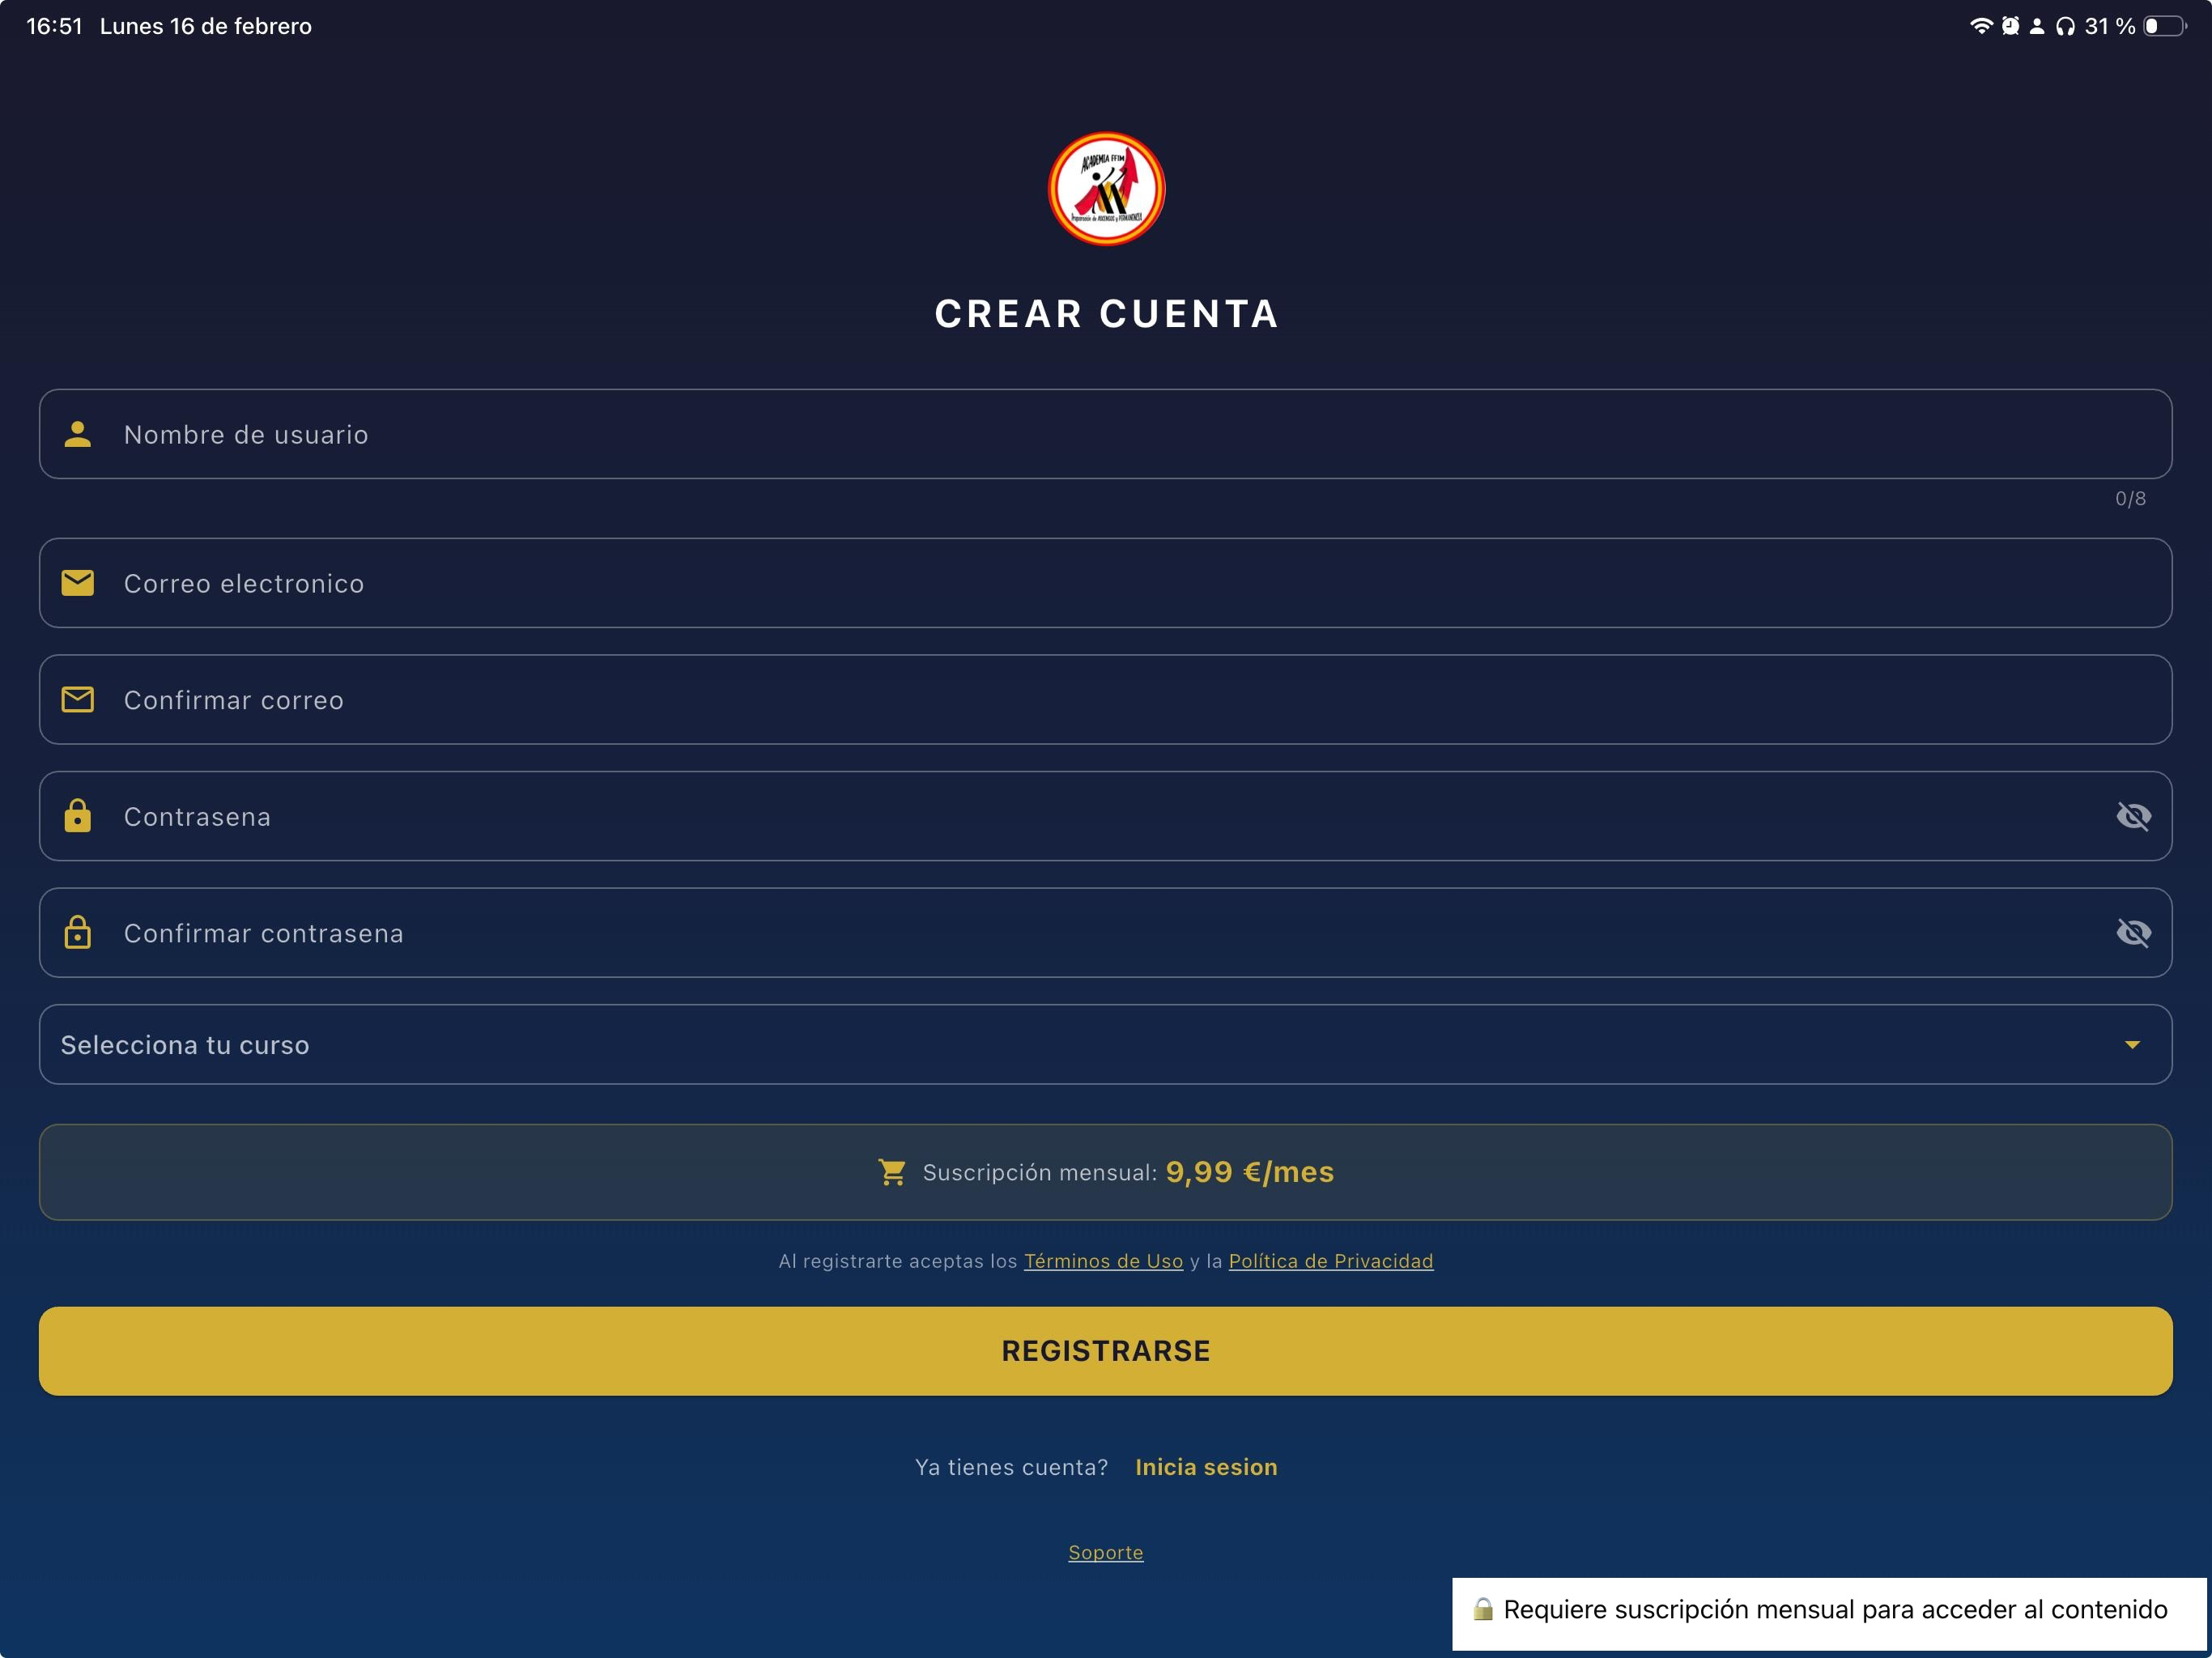Open the Selecciona tu curso dropdown
The height and width of the screenshot is (1658, 2212).
[1106, 1044]
